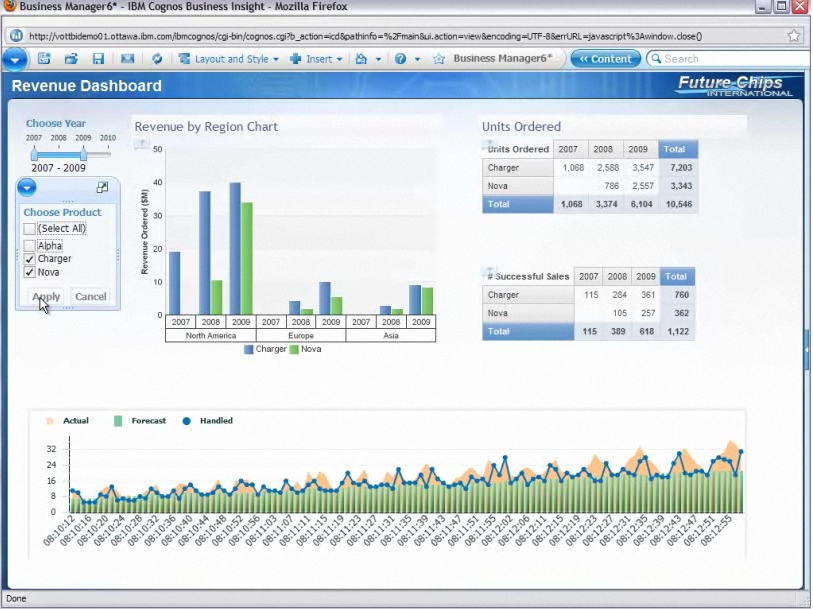The height and width of the screenshot is (609, 813).
Task: Click the left handle of the year slider
Action: (x=34, y=153)
